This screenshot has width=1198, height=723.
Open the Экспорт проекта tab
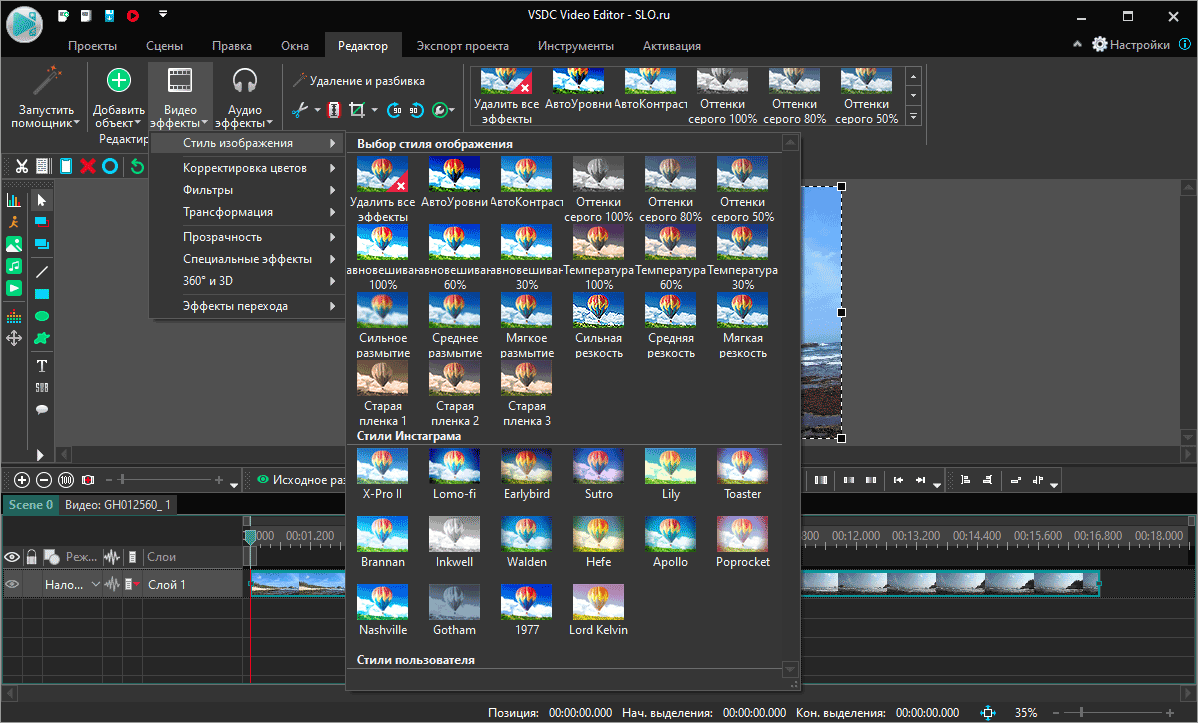462,46
